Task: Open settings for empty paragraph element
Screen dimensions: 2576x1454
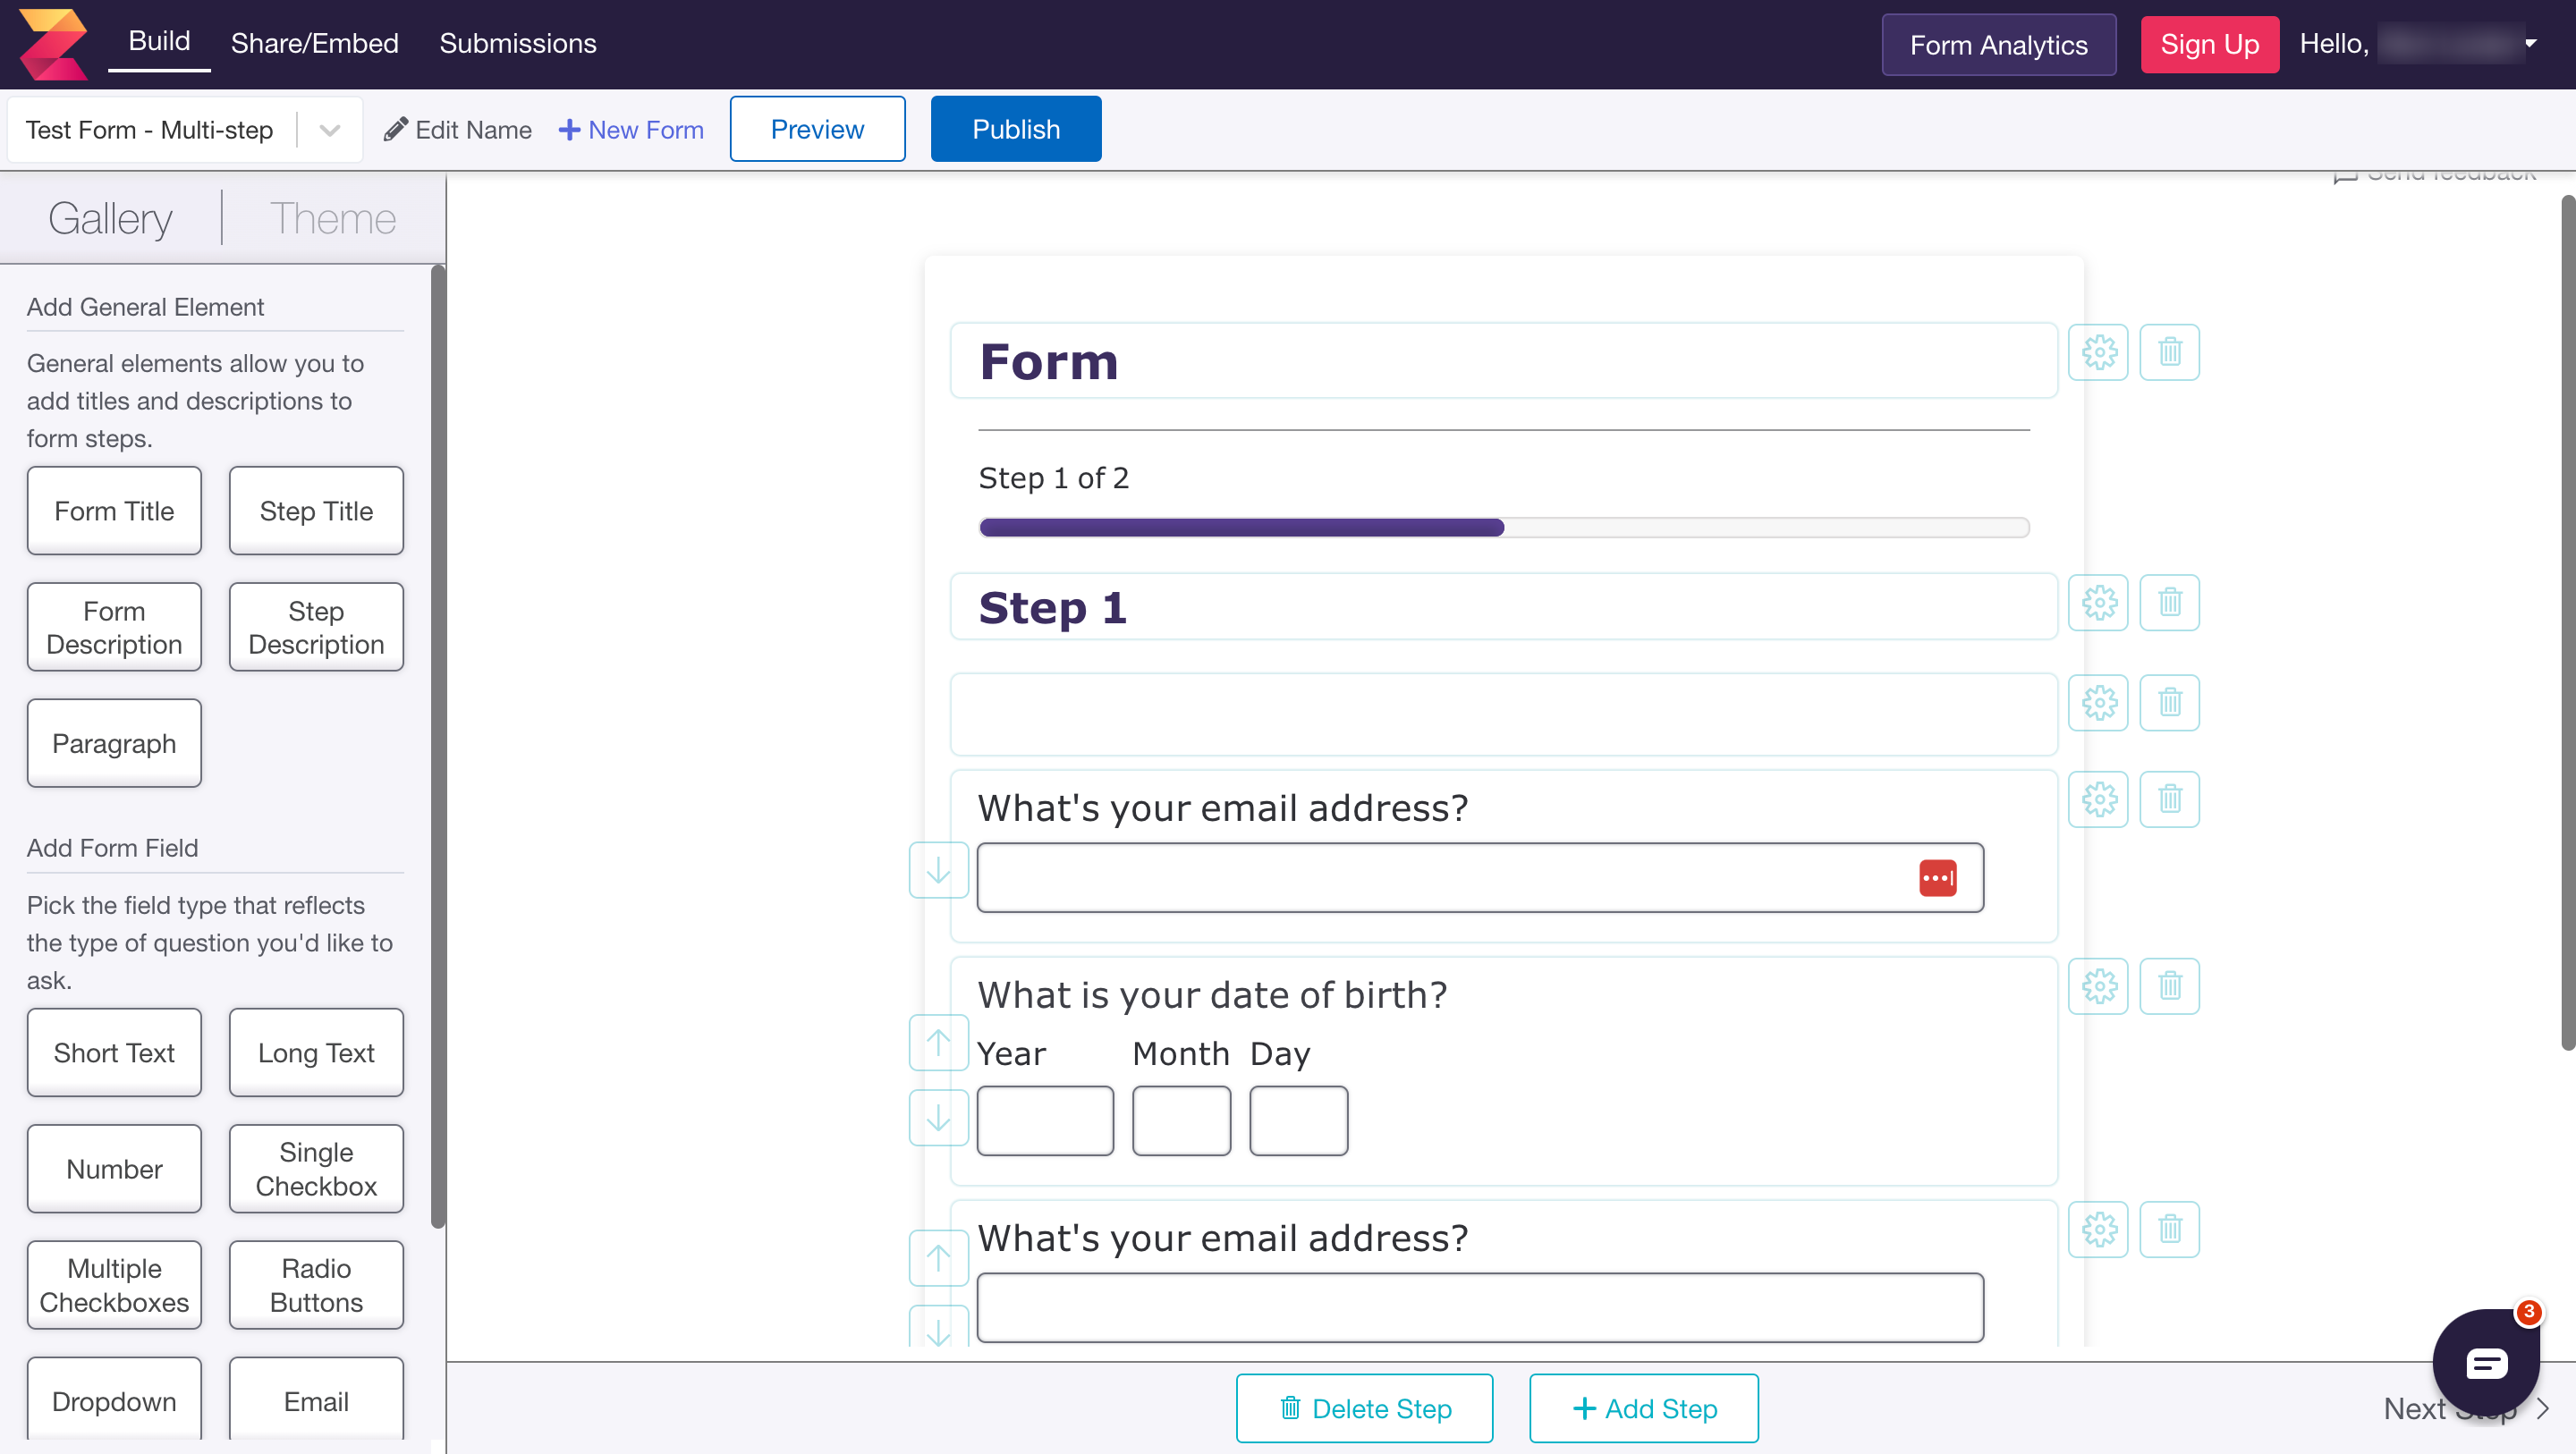Action: pos(2098,702)
